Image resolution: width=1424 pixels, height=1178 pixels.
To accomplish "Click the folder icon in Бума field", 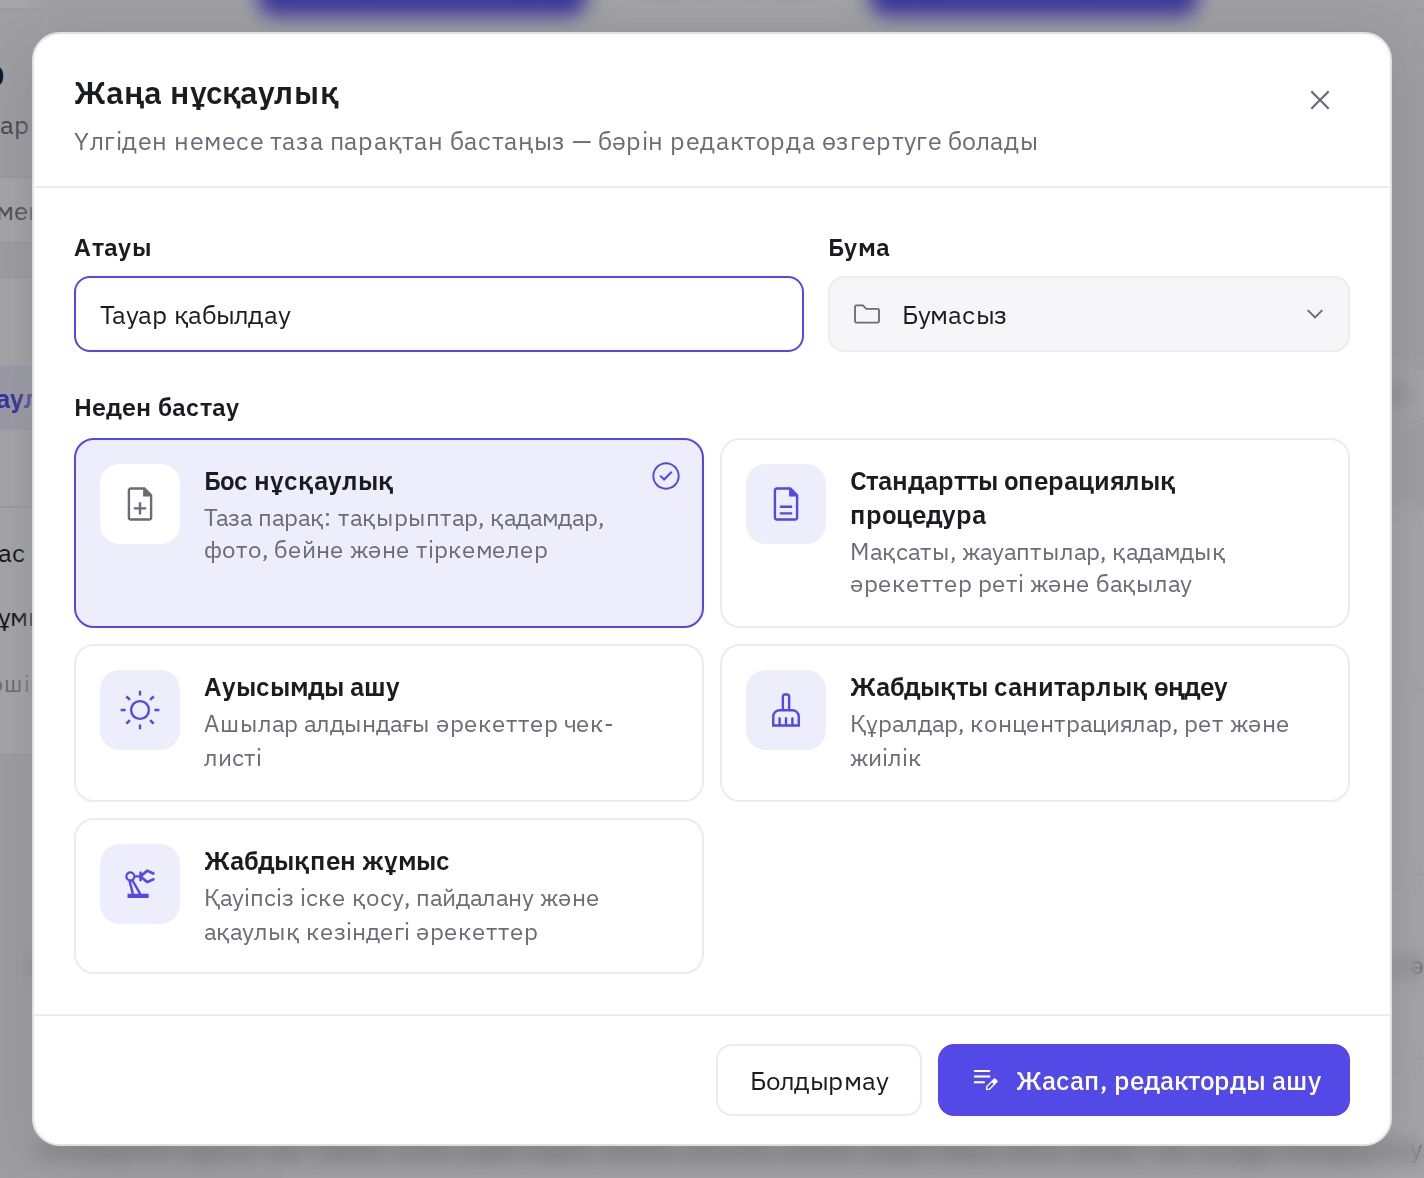I will click(x=867, y=314).
